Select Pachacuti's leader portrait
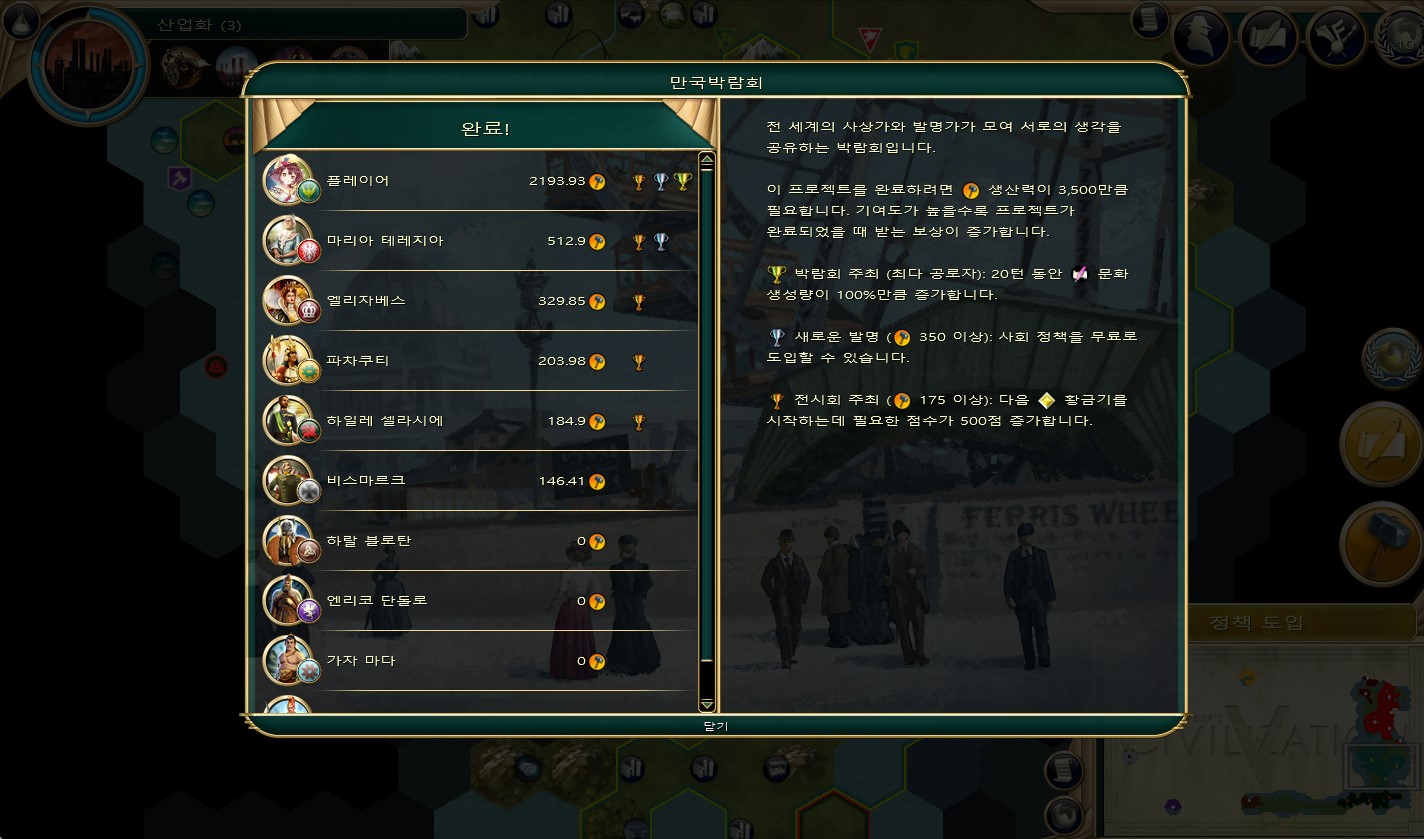The width and height of the screenshot is (1424, 839). pos(289,361)
